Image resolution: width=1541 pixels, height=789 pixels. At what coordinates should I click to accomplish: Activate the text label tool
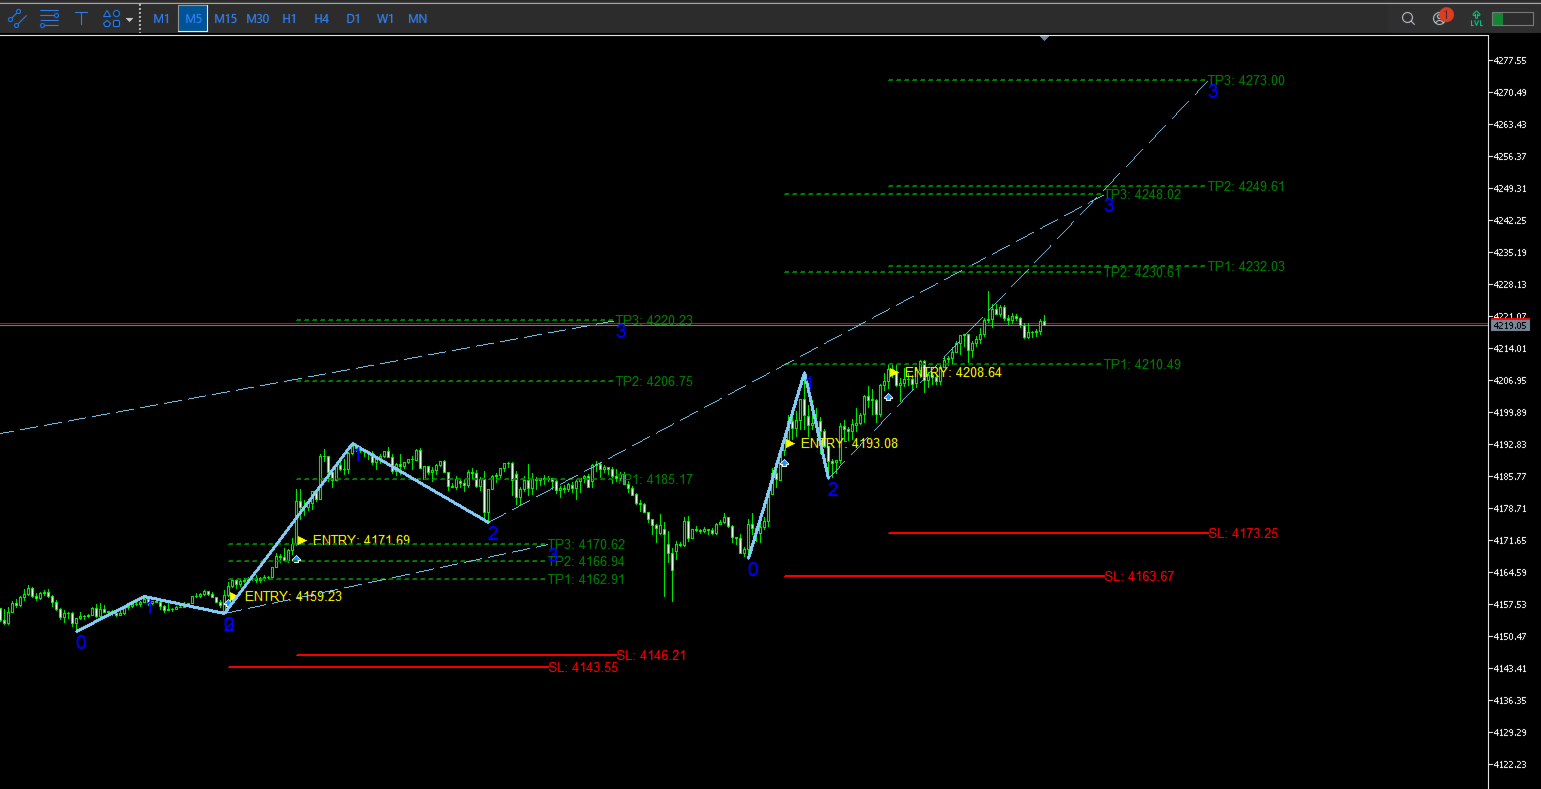click(x=82, y=18)
